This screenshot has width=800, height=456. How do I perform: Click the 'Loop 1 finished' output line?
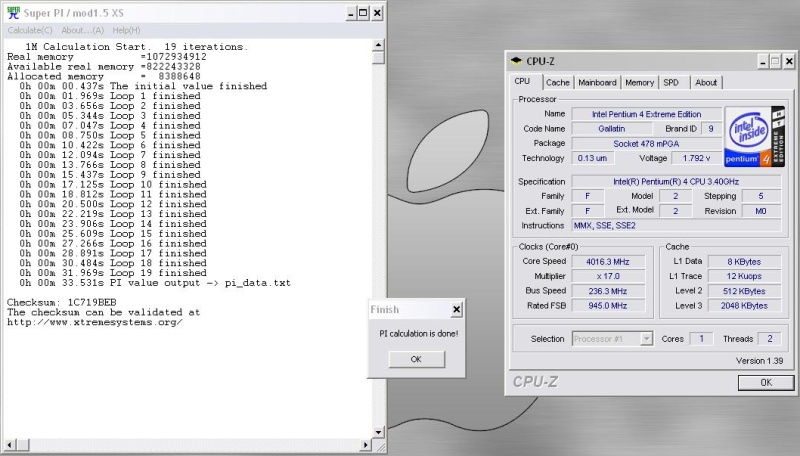point(110,96)
